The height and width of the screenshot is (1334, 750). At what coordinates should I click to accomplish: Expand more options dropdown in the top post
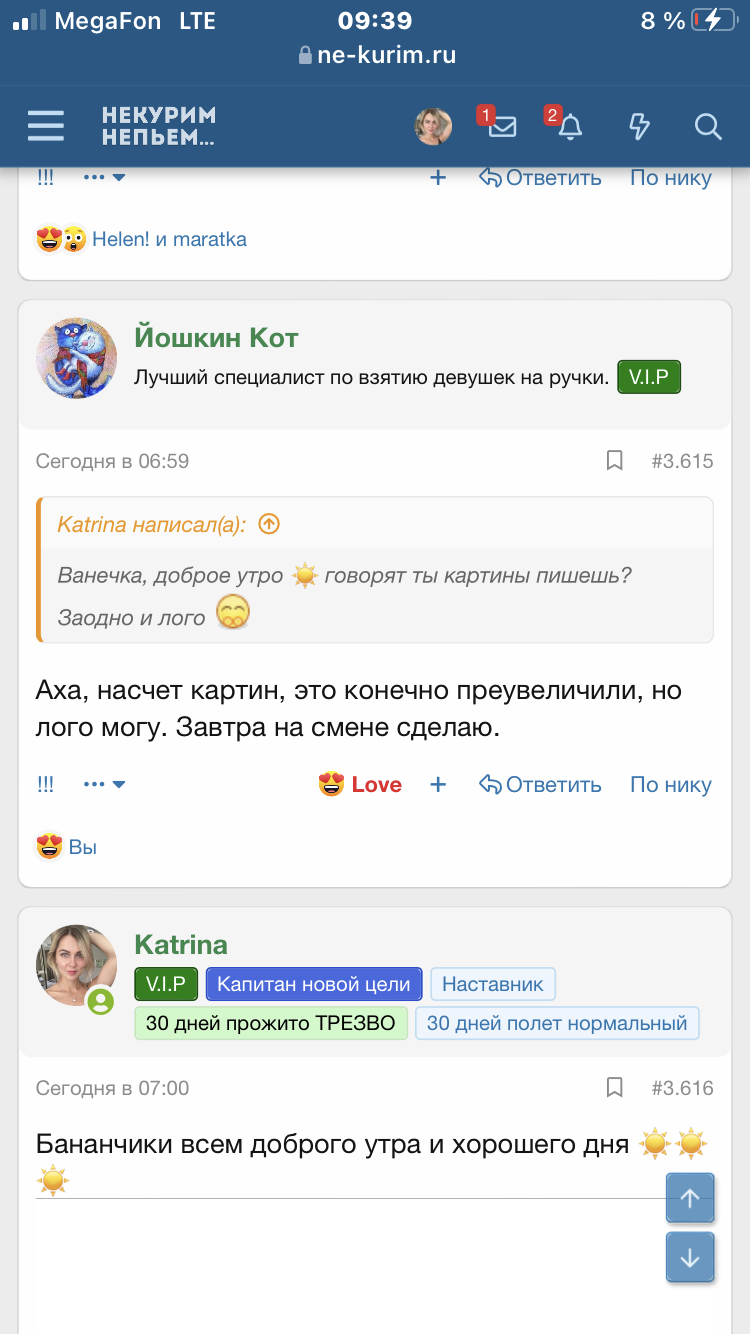104,178
